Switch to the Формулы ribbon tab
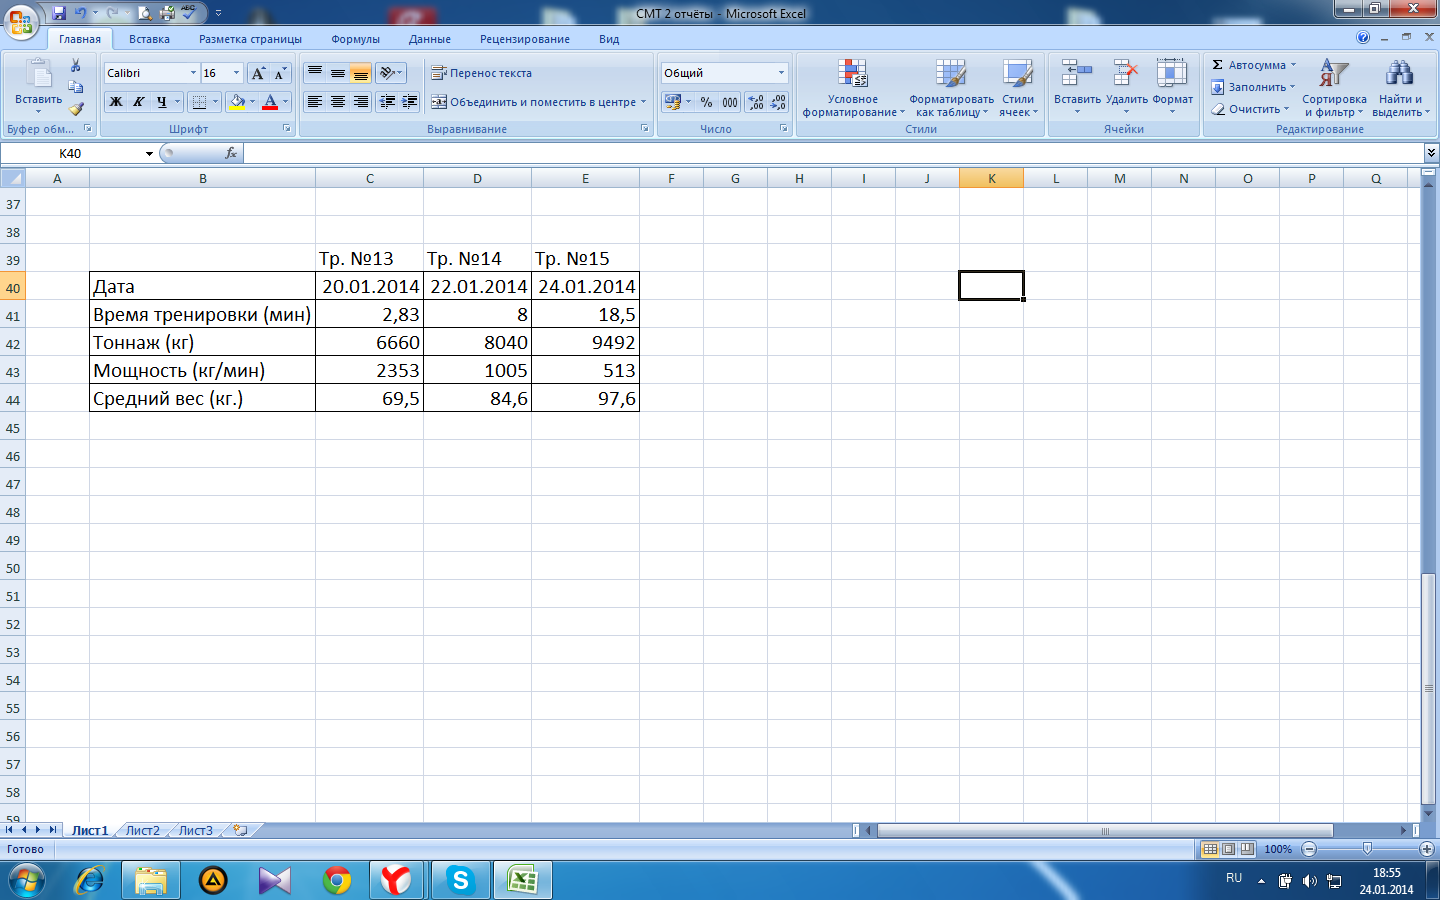This screenshot has width=1440, height=900. pos(355,39)
